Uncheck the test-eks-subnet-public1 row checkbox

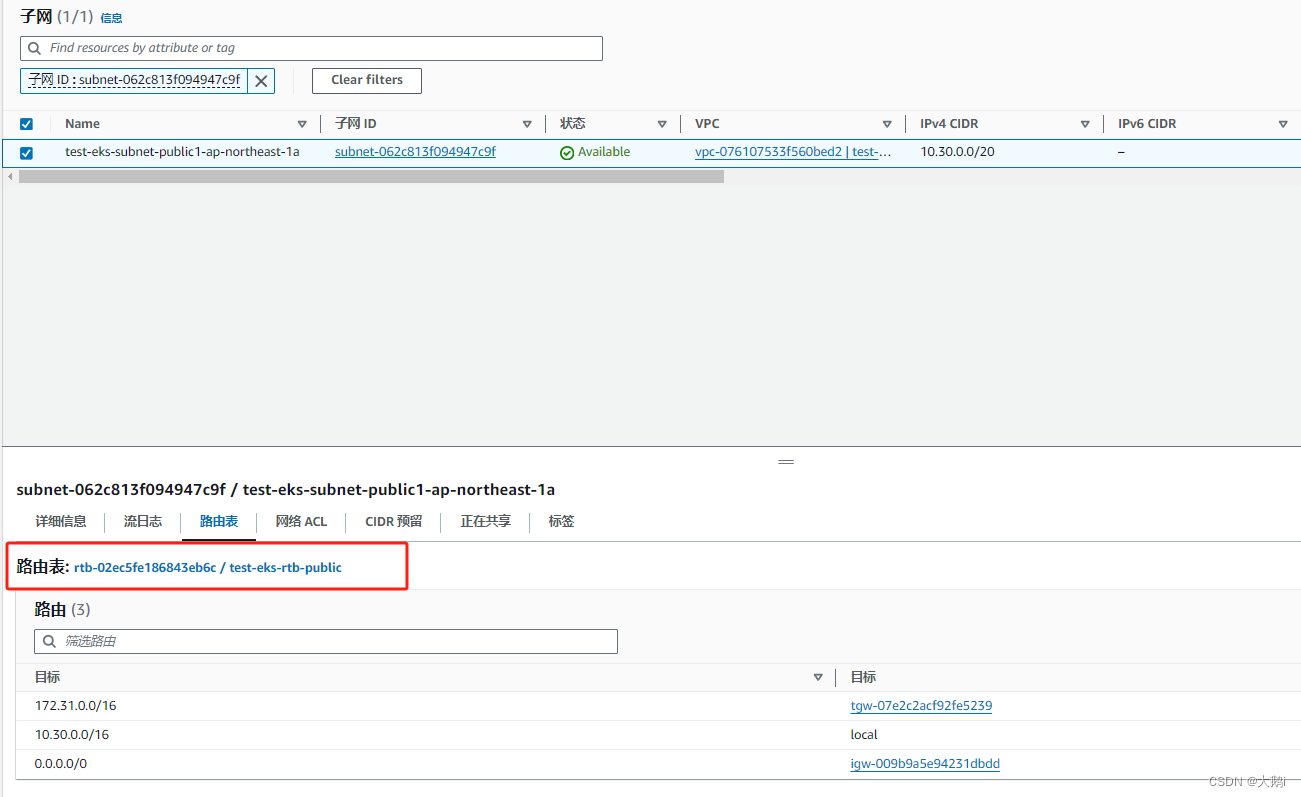coord(27,153)
